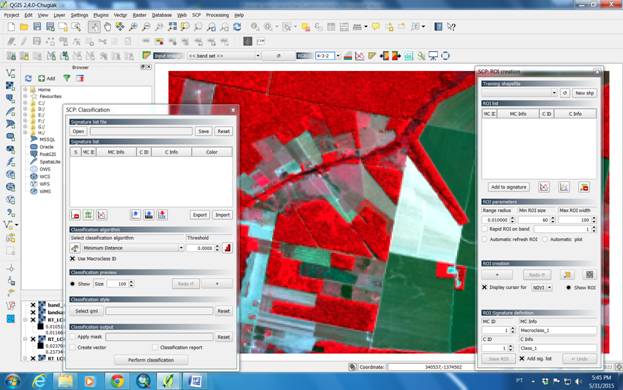
Task: Enable Classification report checkbox
Action: [x=155, y=348]
